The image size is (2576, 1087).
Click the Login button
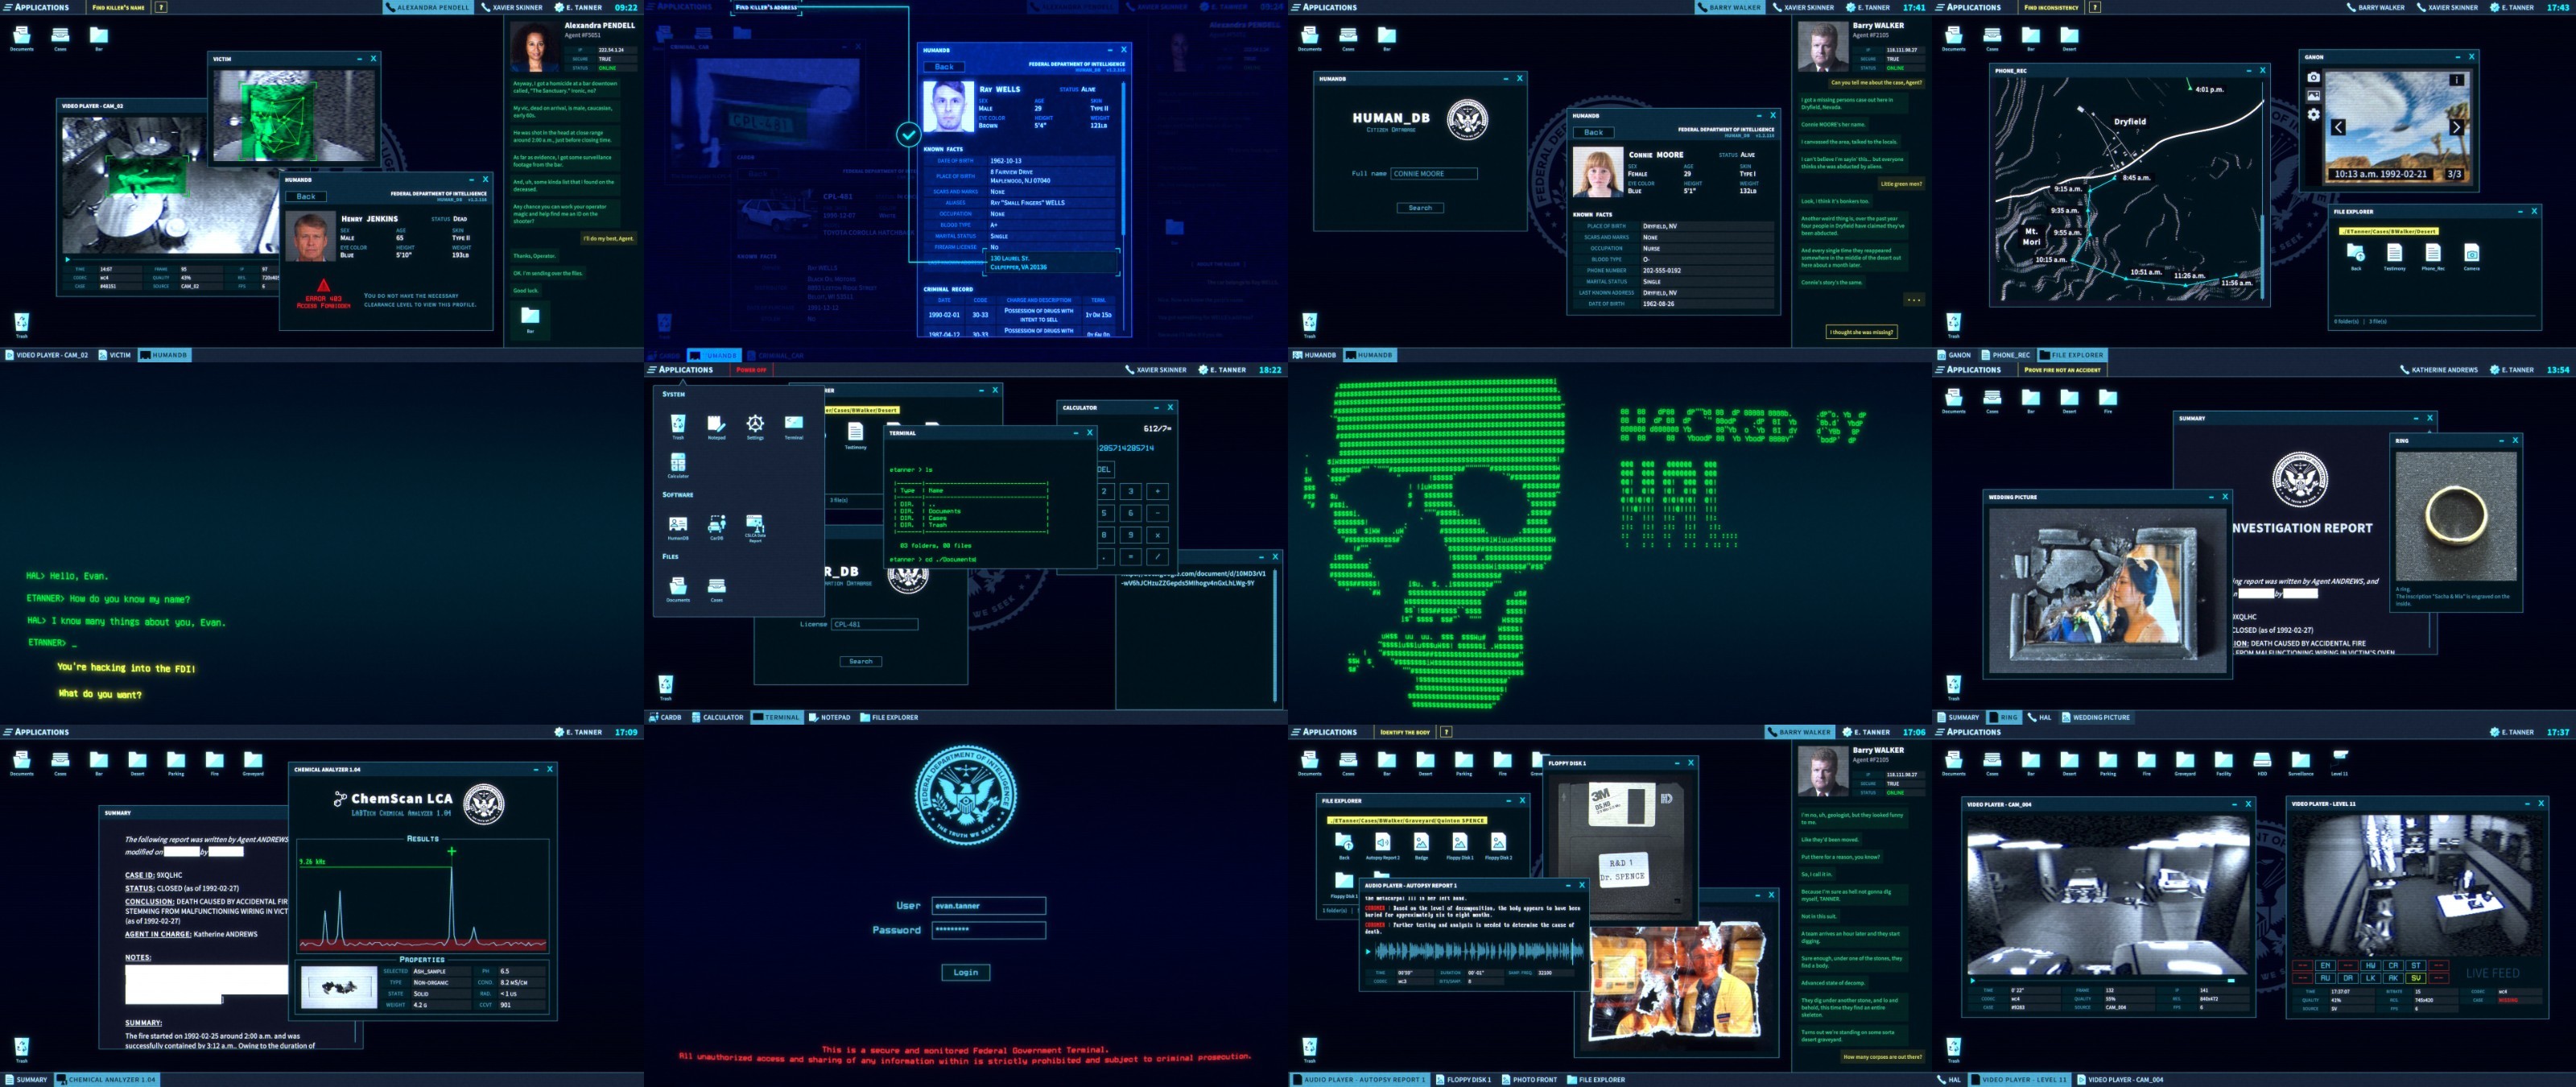point(965,972)
